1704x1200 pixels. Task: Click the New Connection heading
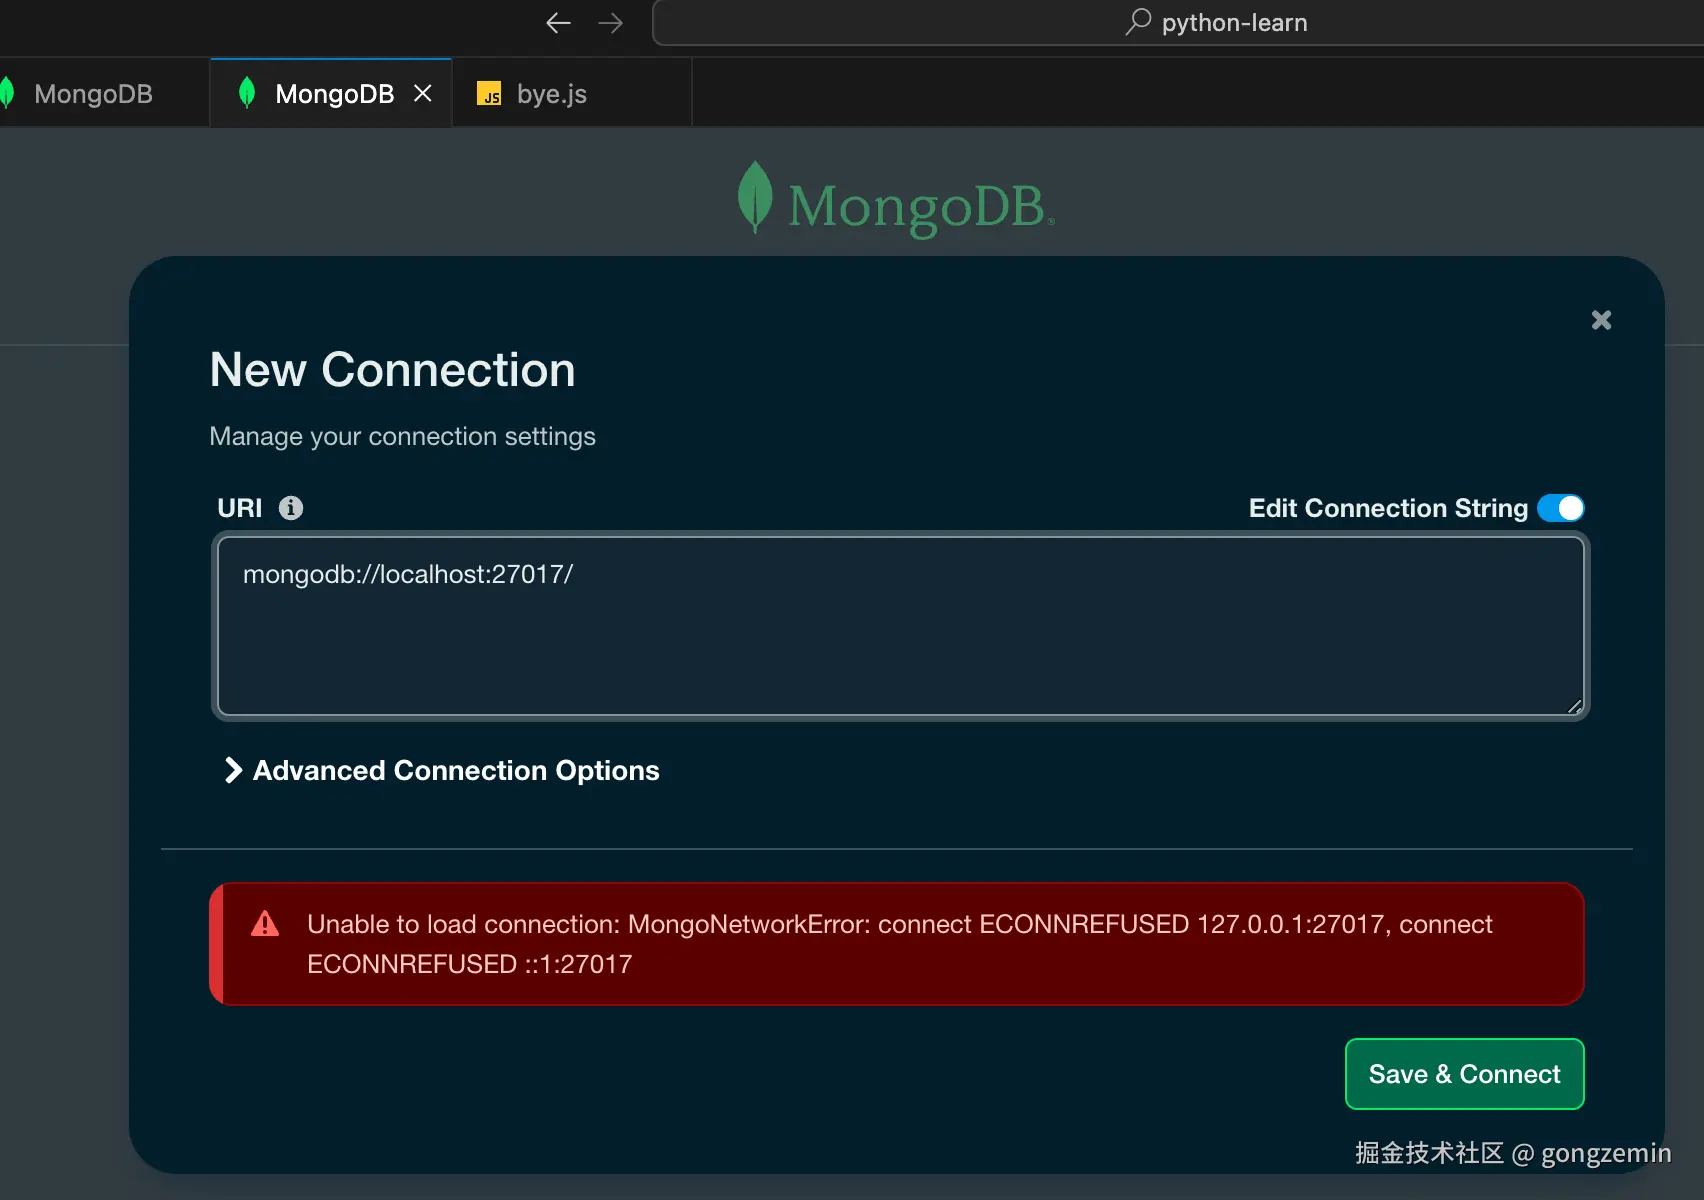393,370
